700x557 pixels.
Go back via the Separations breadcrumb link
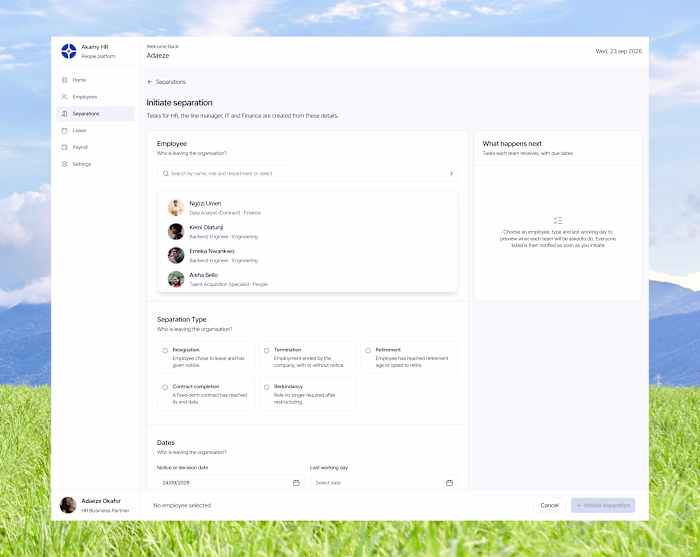pos(171,82)
